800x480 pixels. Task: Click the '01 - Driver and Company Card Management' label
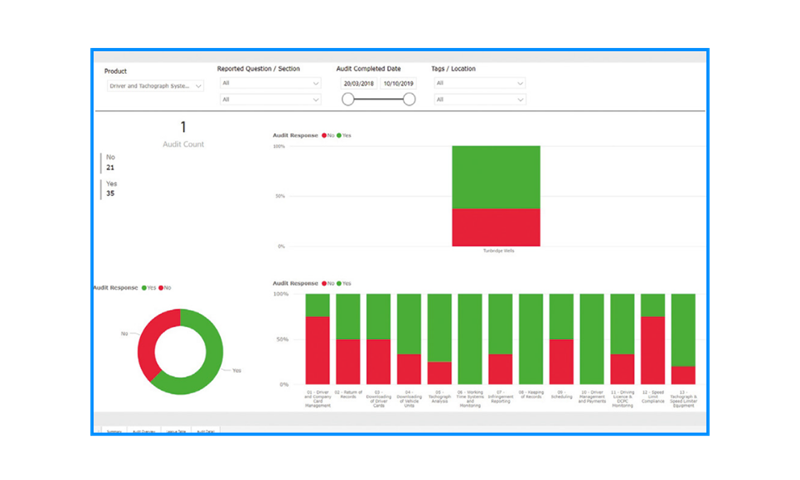click(x=317, y=399)
